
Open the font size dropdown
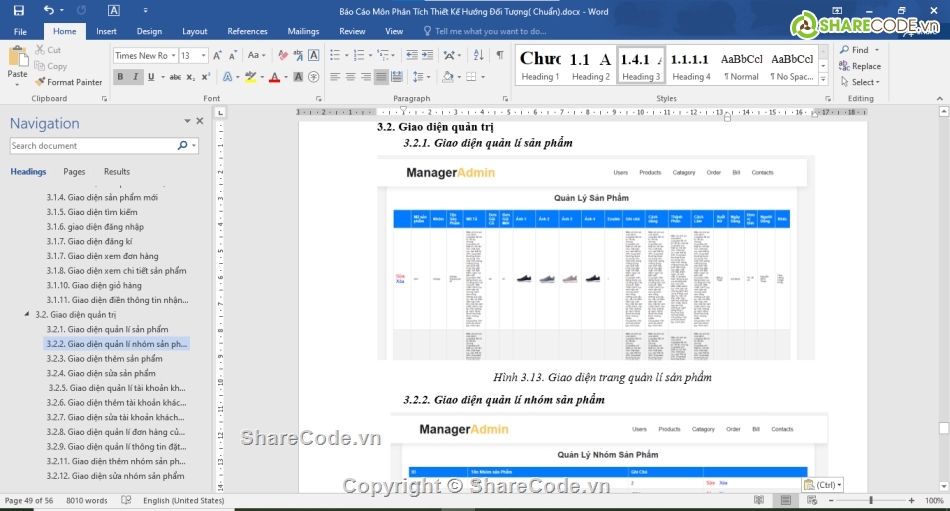[204, 55]
